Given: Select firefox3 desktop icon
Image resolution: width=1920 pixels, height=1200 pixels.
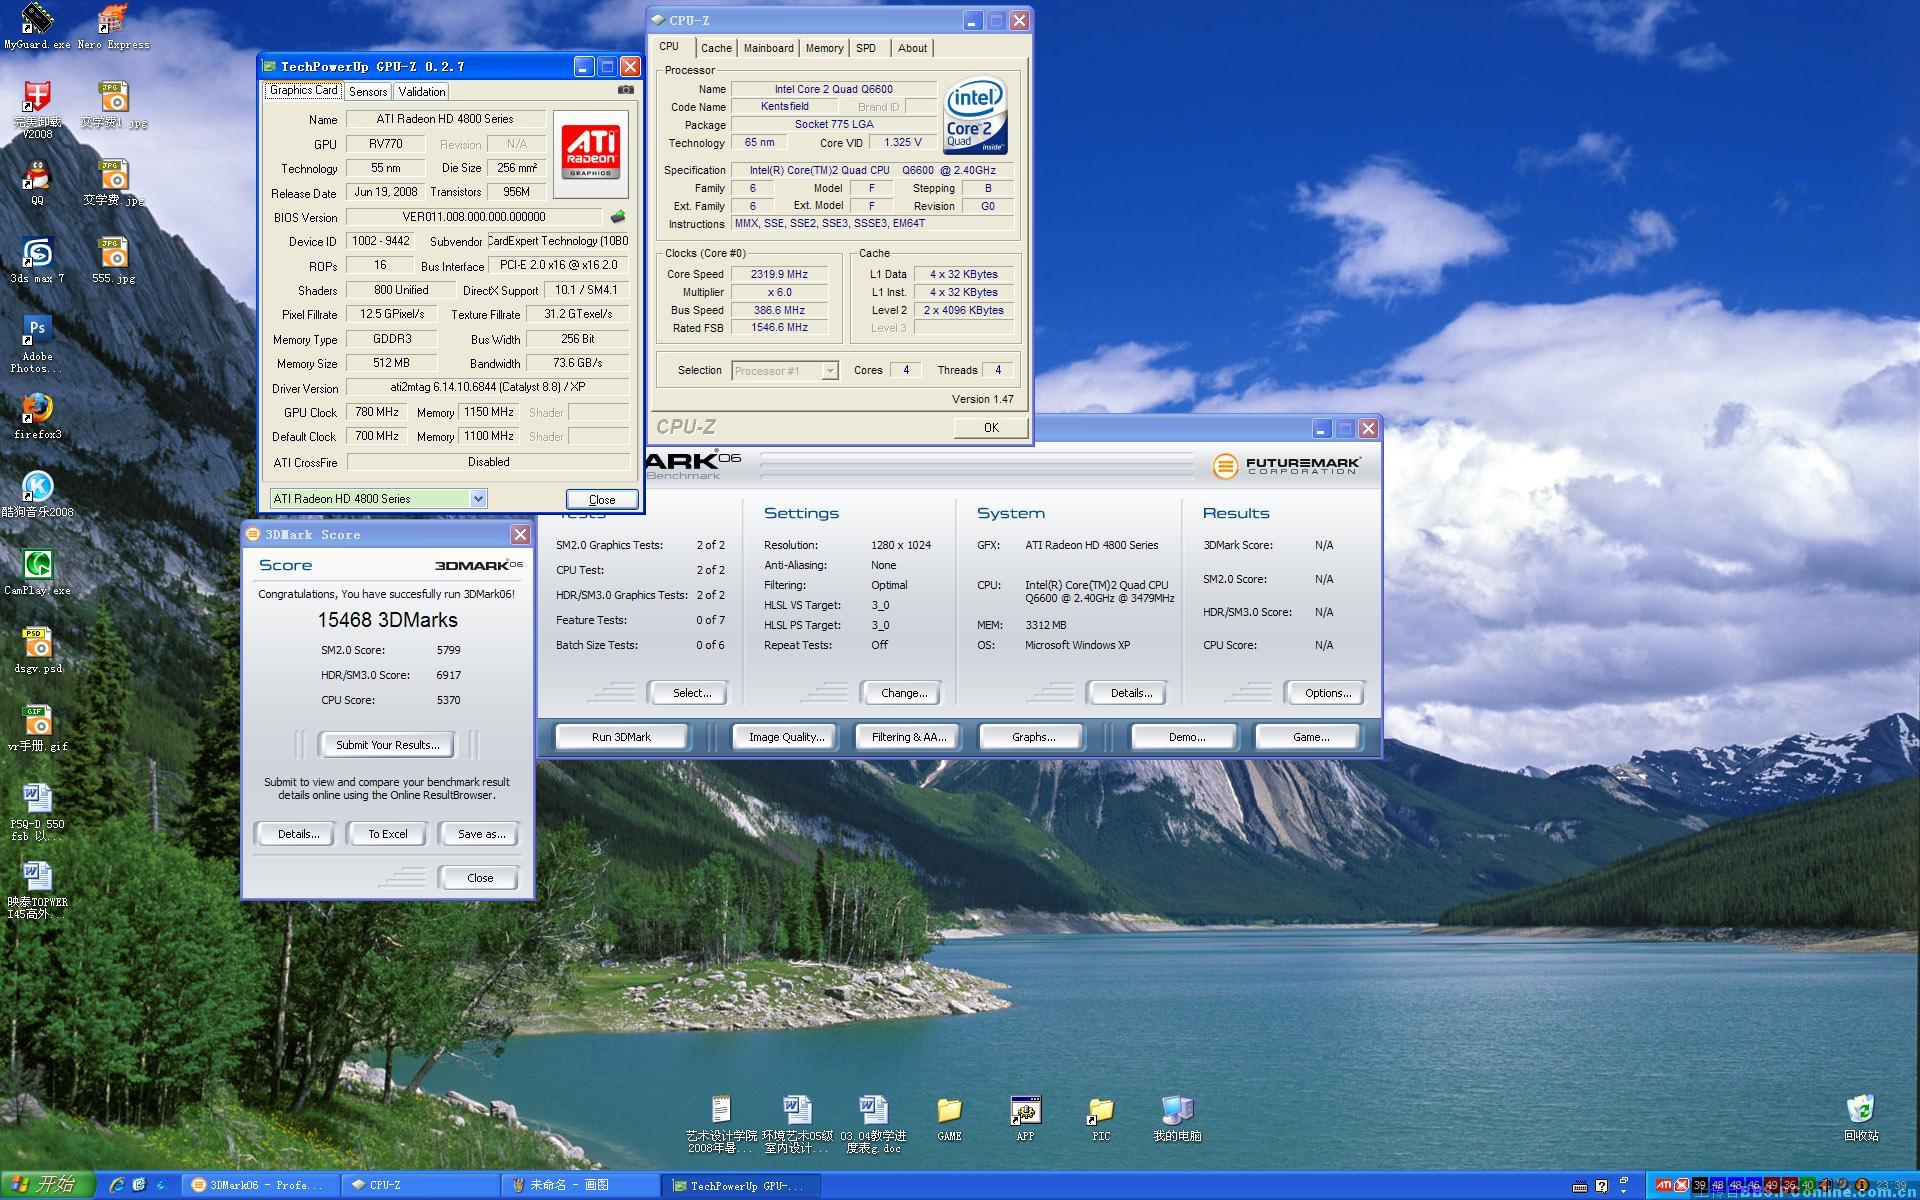Looking at the screenshot, I should coord(37,416).
